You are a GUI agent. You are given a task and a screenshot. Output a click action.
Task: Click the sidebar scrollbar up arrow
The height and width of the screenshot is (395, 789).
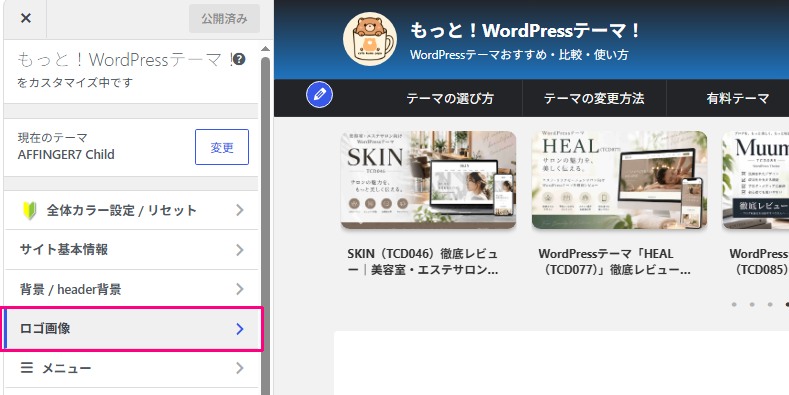(265, 49)
